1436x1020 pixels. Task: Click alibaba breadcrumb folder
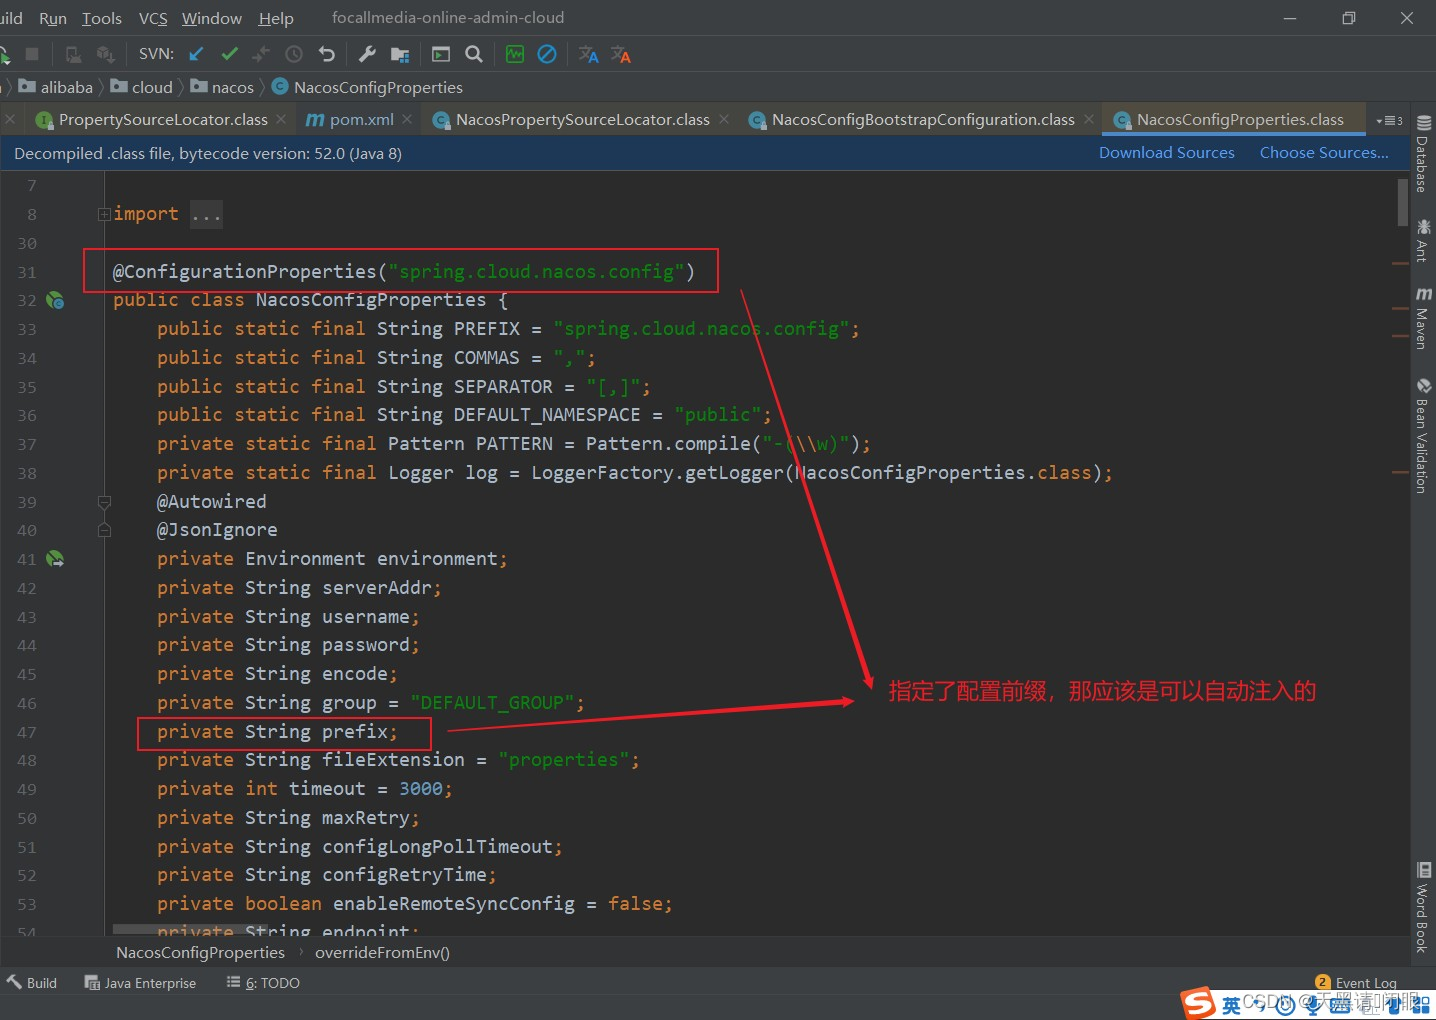pos(56,87)
